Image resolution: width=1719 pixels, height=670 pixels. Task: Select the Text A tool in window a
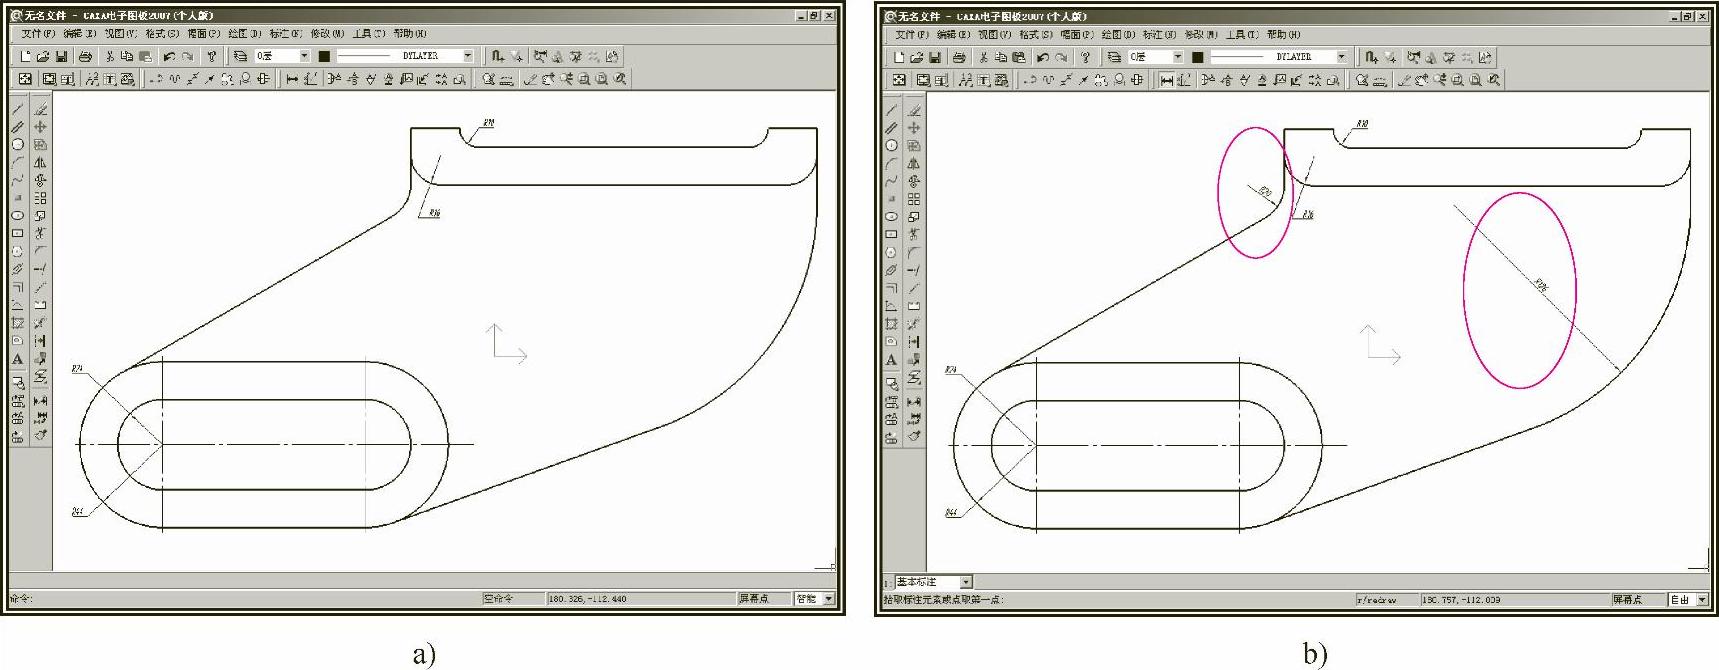coord(18,359)
